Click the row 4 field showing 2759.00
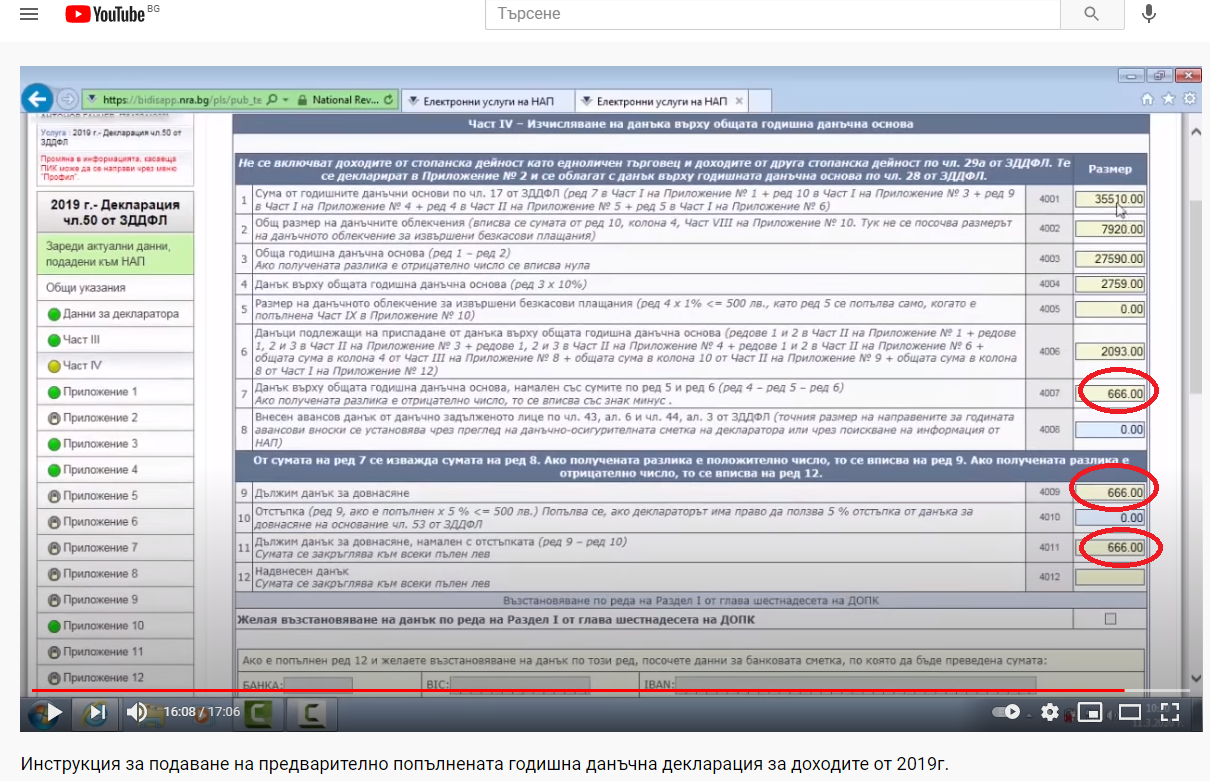 (1110, 284)
